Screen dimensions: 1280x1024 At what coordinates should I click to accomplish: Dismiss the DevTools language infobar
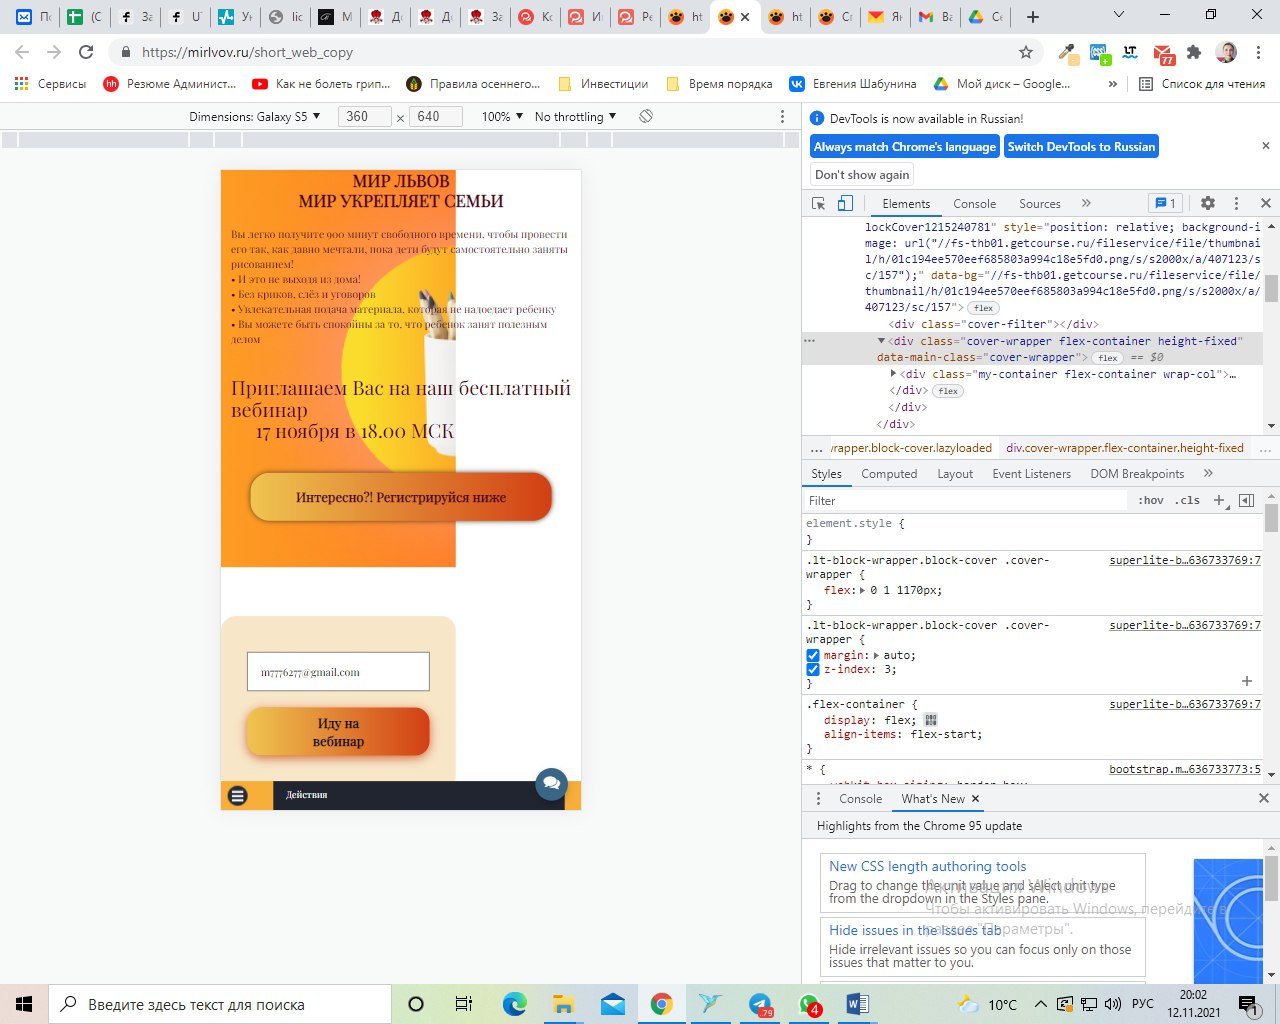tap(1265, 146)
